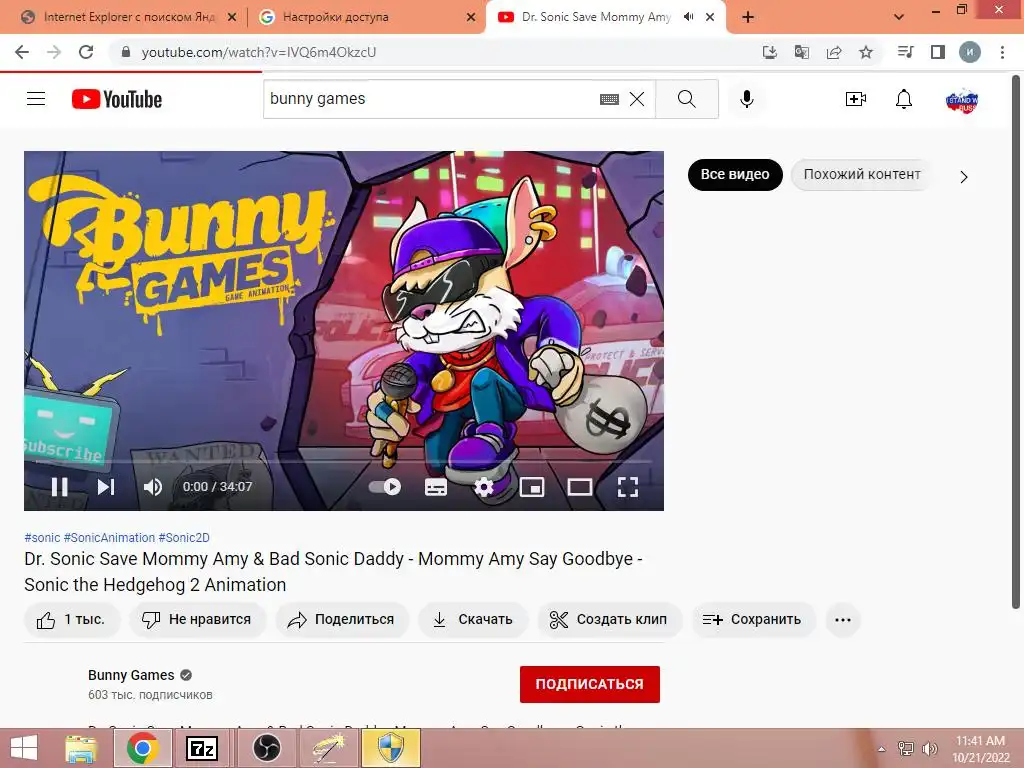Open the Chrome three-dot menu
The height and width of the screenshot is (768, 1024).
tap(1002, 52)
